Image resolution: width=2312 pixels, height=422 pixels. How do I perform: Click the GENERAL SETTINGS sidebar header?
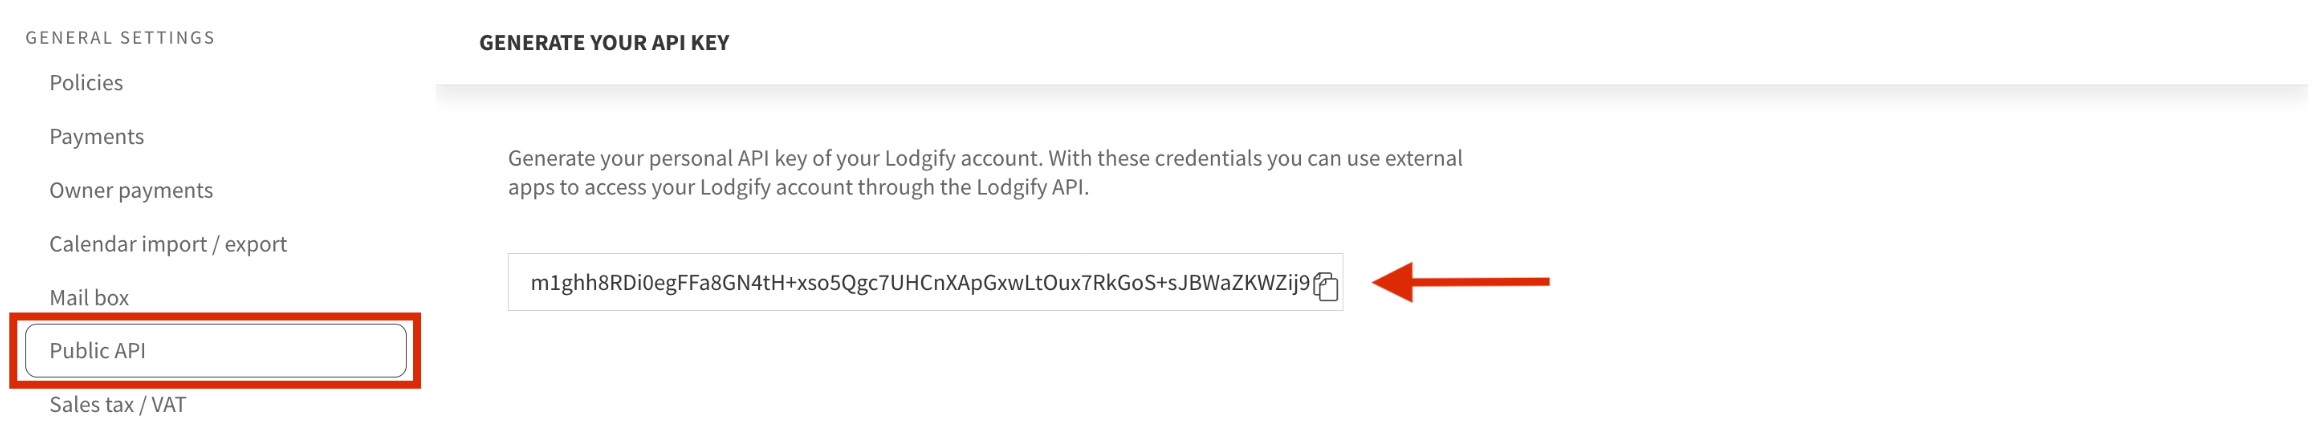[x=120, y=38]
